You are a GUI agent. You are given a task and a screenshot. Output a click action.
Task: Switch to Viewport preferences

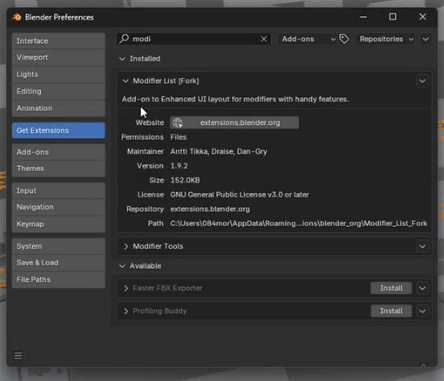pos(59,57)
